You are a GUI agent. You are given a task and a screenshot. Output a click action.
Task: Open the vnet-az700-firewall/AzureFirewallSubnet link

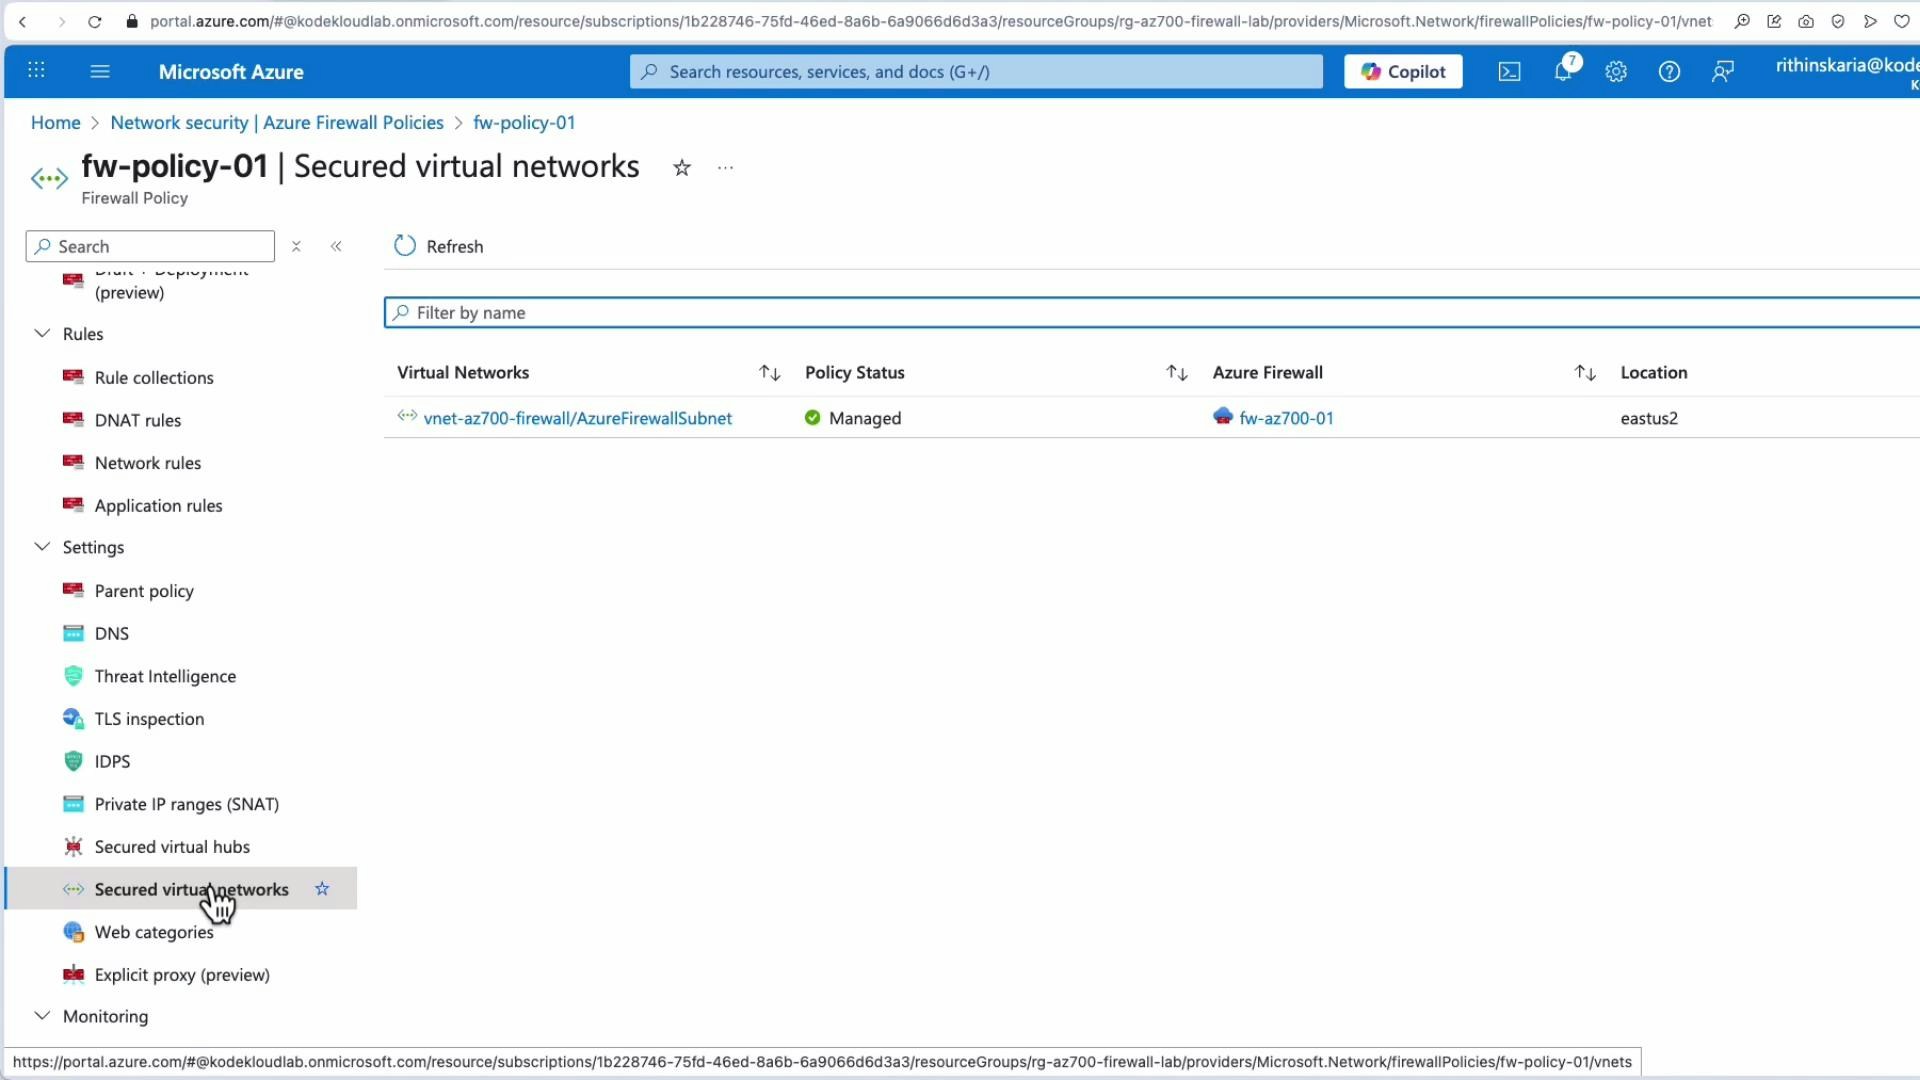[577, 418]
